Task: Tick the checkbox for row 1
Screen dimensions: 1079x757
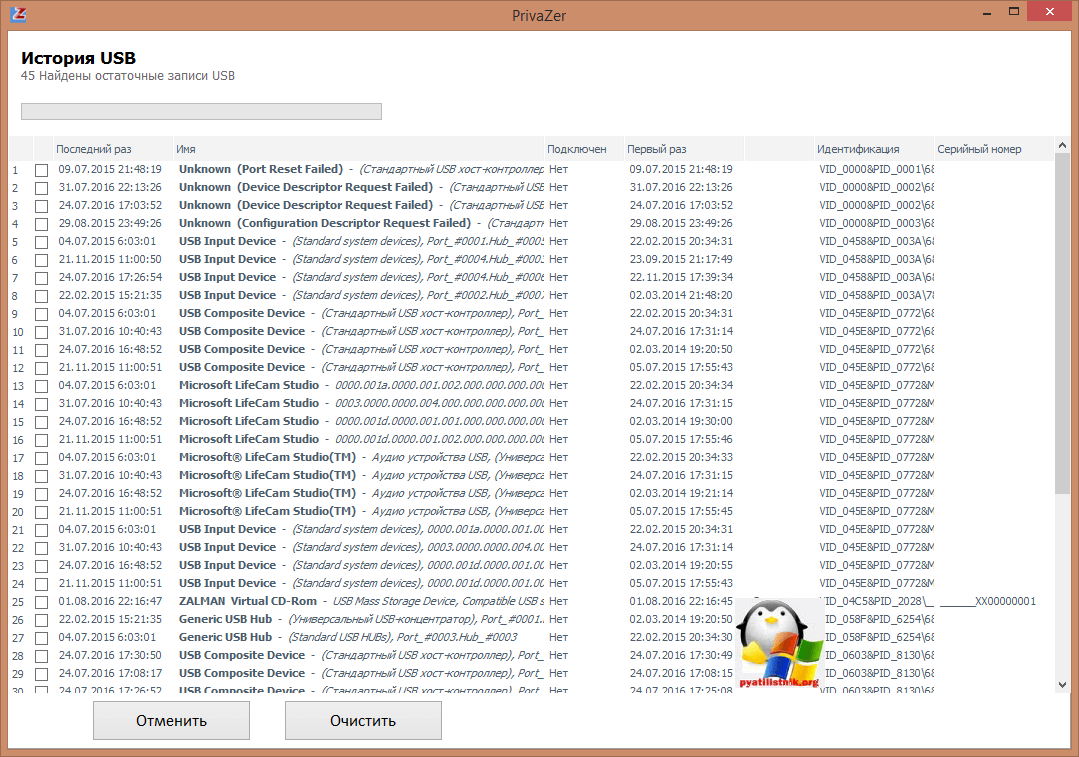Action: (41, 170)
